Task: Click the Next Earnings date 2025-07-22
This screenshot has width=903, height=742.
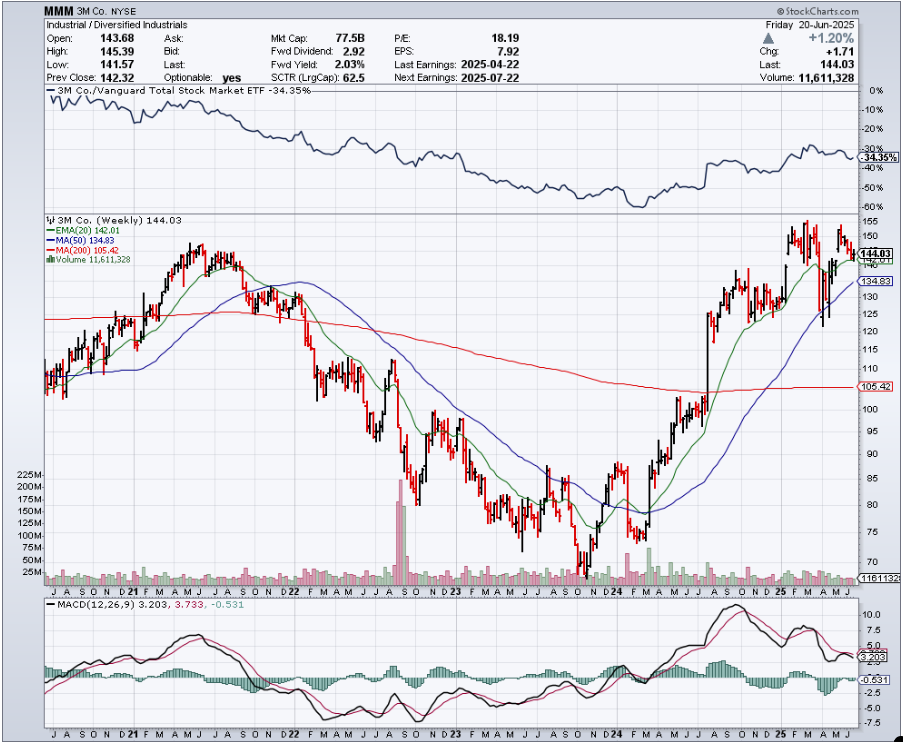Action: 490,78
